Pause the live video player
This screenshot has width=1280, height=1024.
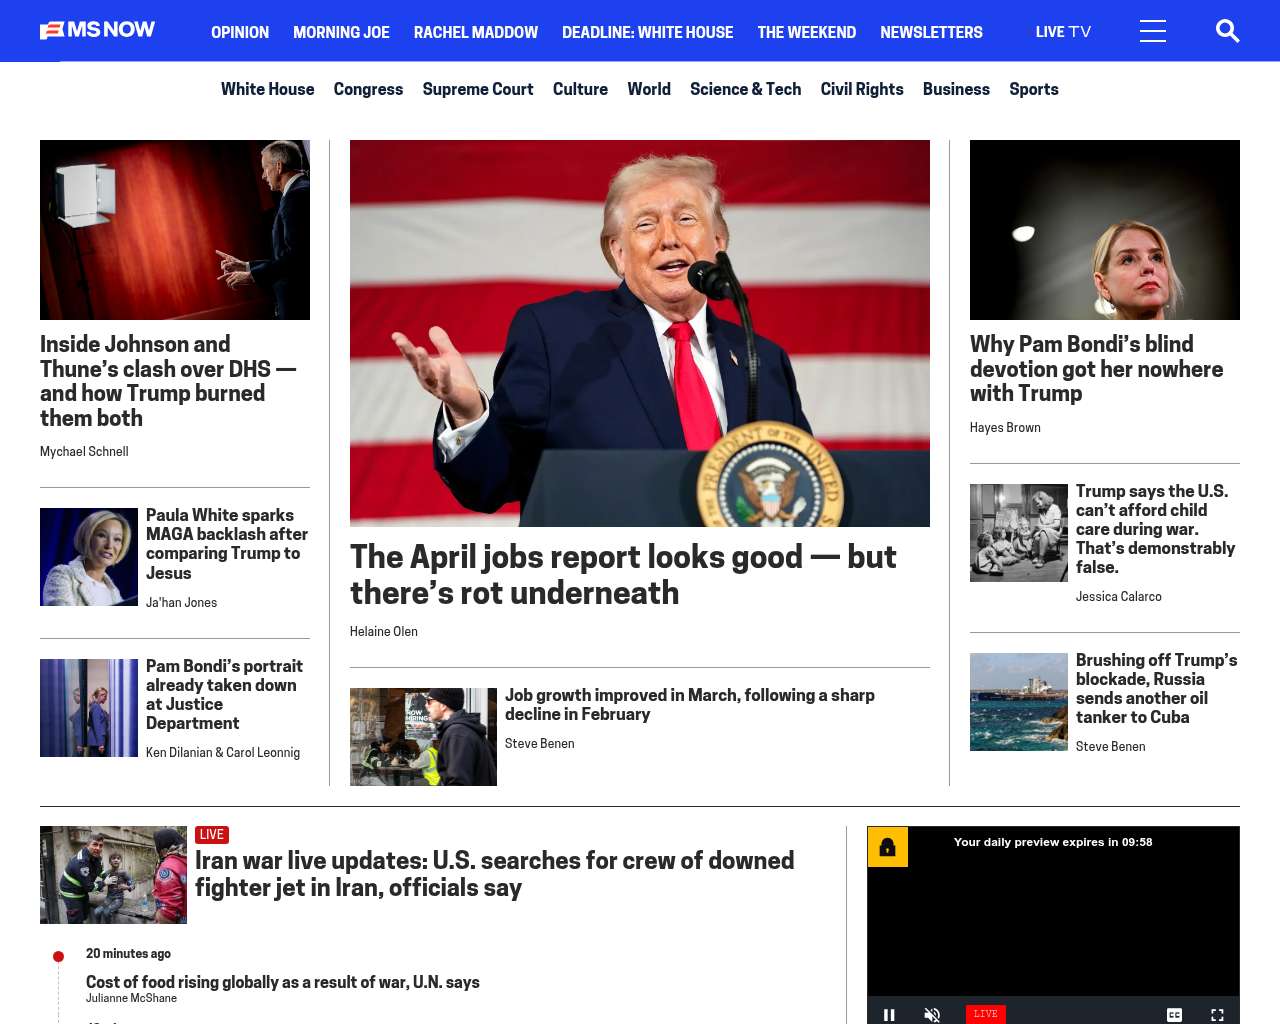(889, 1014)
